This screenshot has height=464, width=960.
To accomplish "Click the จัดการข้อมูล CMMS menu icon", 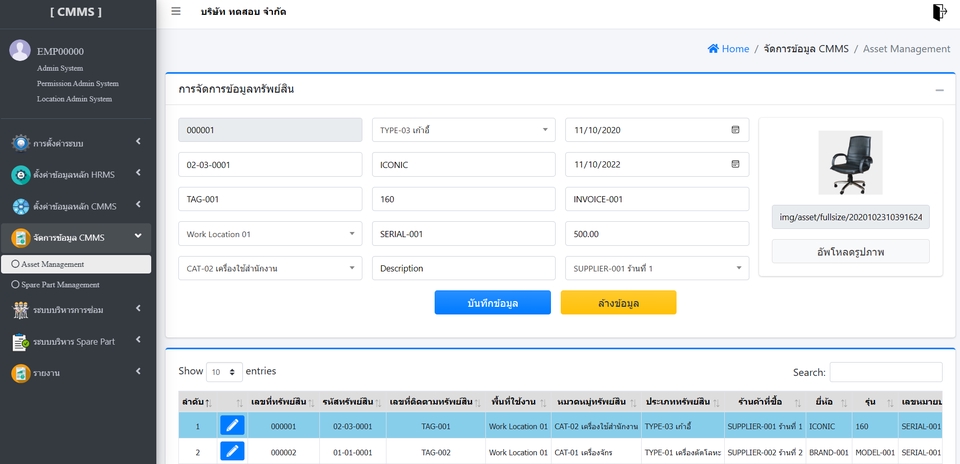I will pos(21,238).
